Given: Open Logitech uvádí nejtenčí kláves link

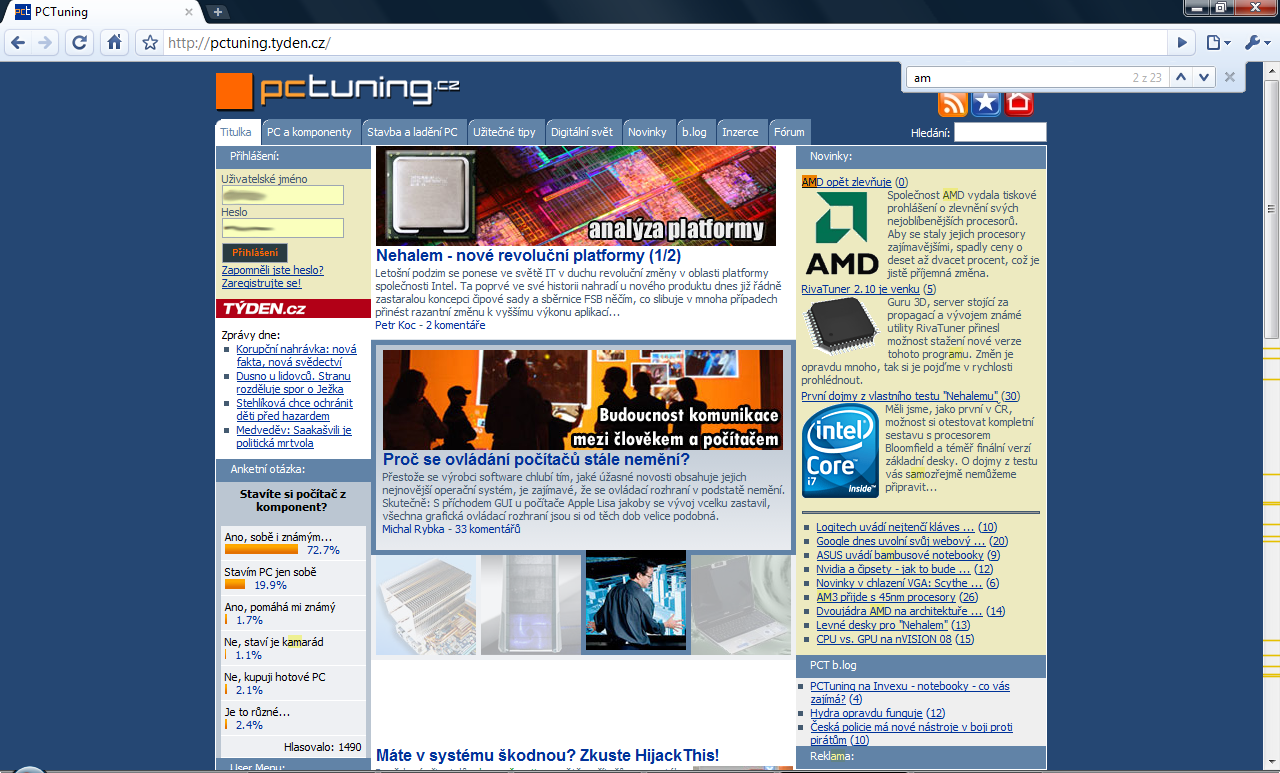Looking at the screenshot, I should (x=895, y=527).
